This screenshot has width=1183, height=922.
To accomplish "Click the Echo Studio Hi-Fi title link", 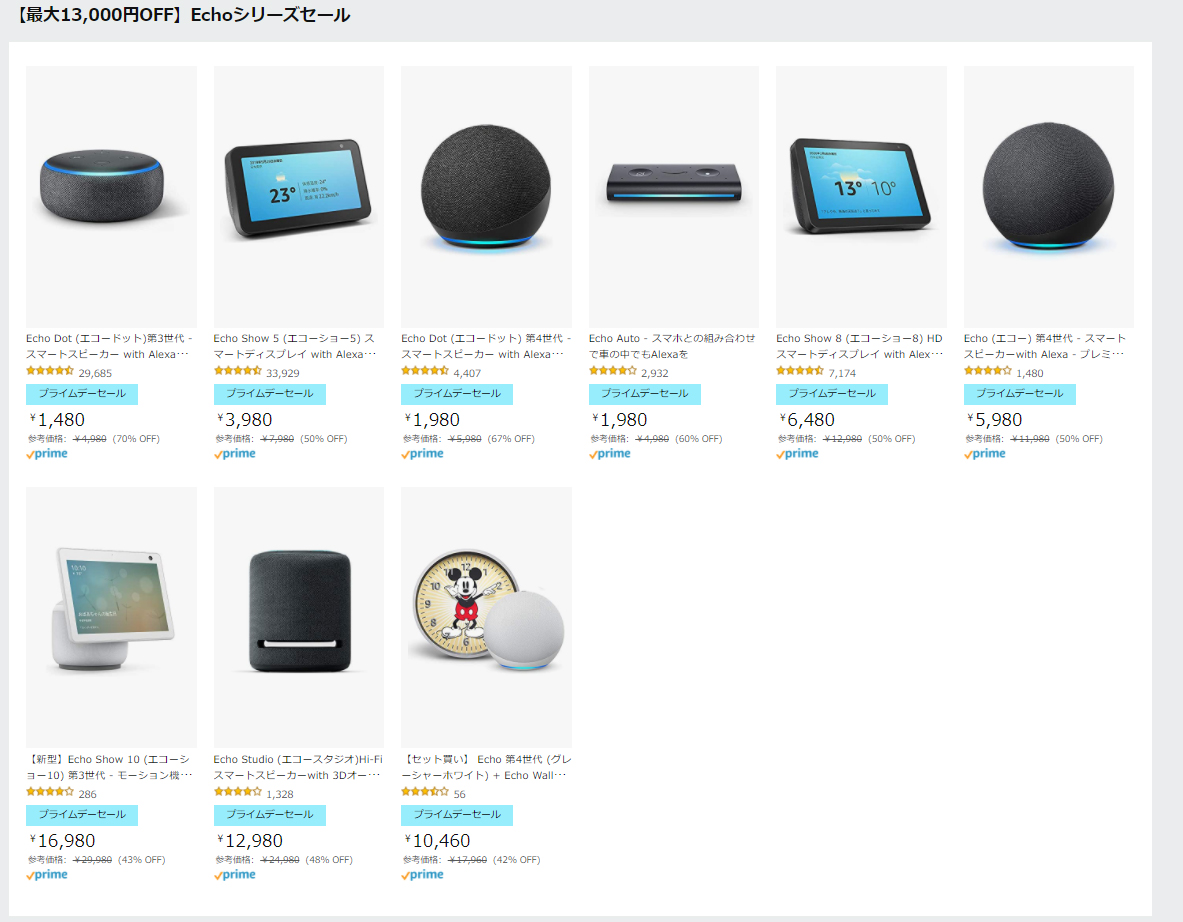I will 298,767.
